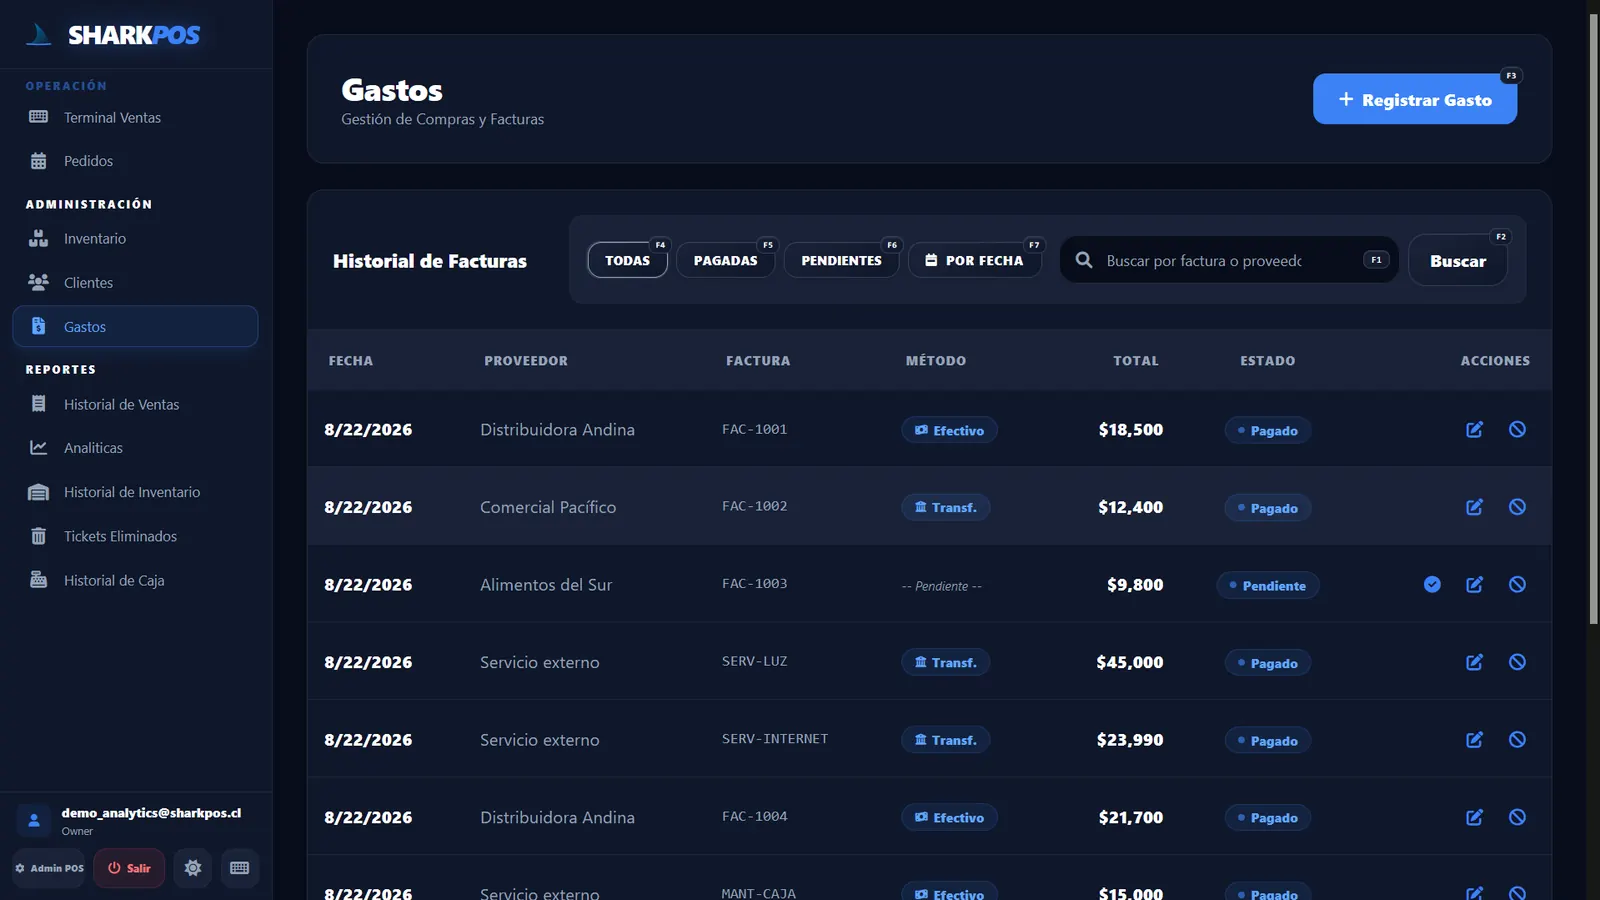Viewport: 1600px width, 900px height.
Task: Open settings gear in sidebar footer
Action: click(x=193, y=868)
